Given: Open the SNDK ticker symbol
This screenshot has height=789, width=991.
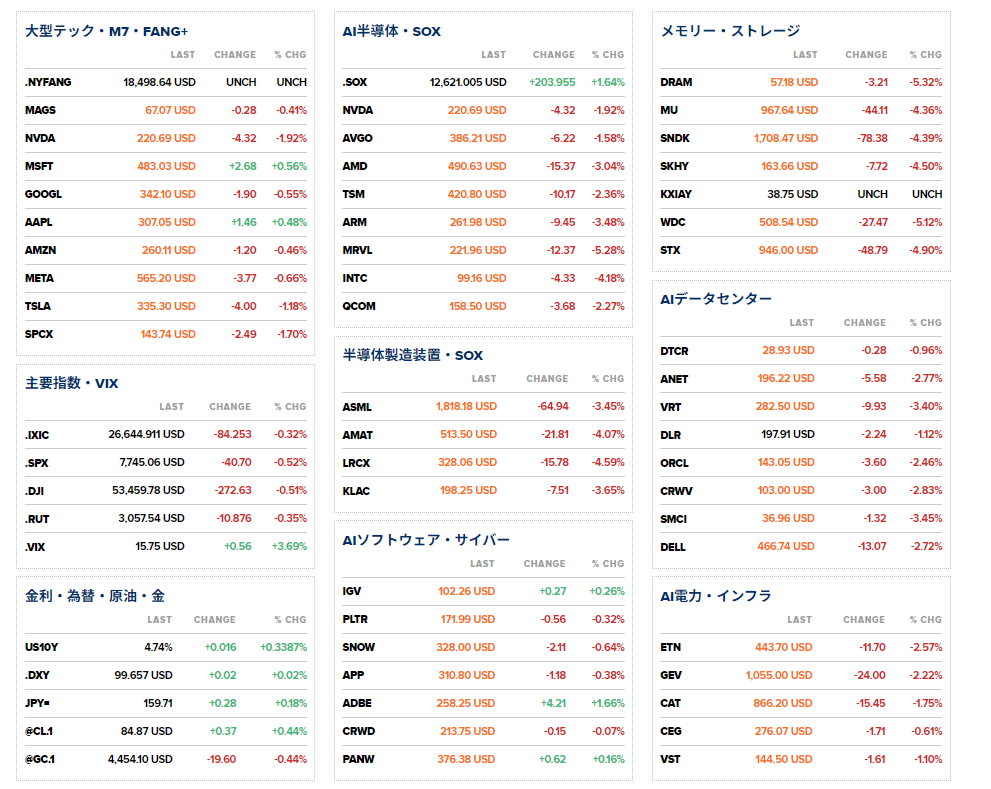Looking at the screenshot, I should tap(675, 138).
